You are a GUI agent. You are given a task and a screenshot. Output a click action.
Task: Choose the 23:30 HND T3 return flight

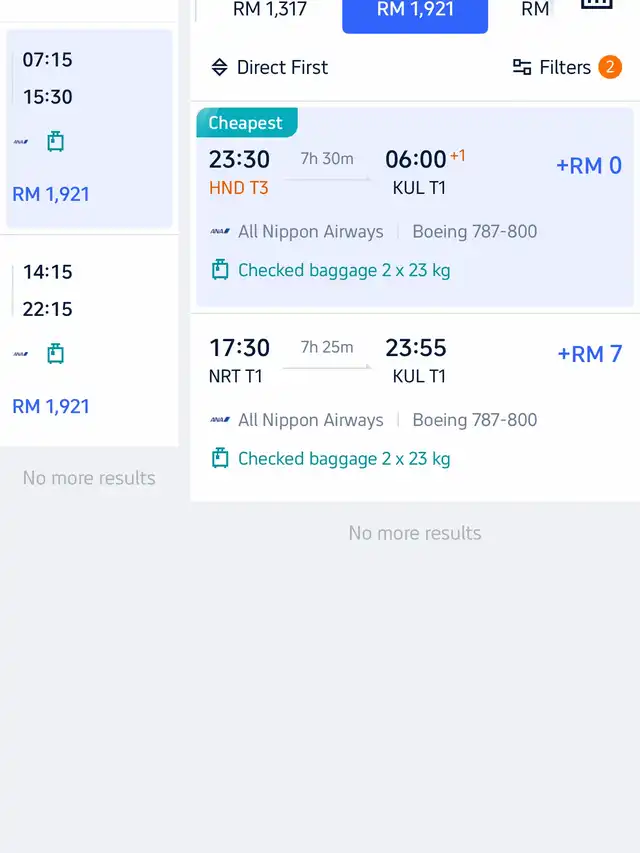[x=415, y=207]
